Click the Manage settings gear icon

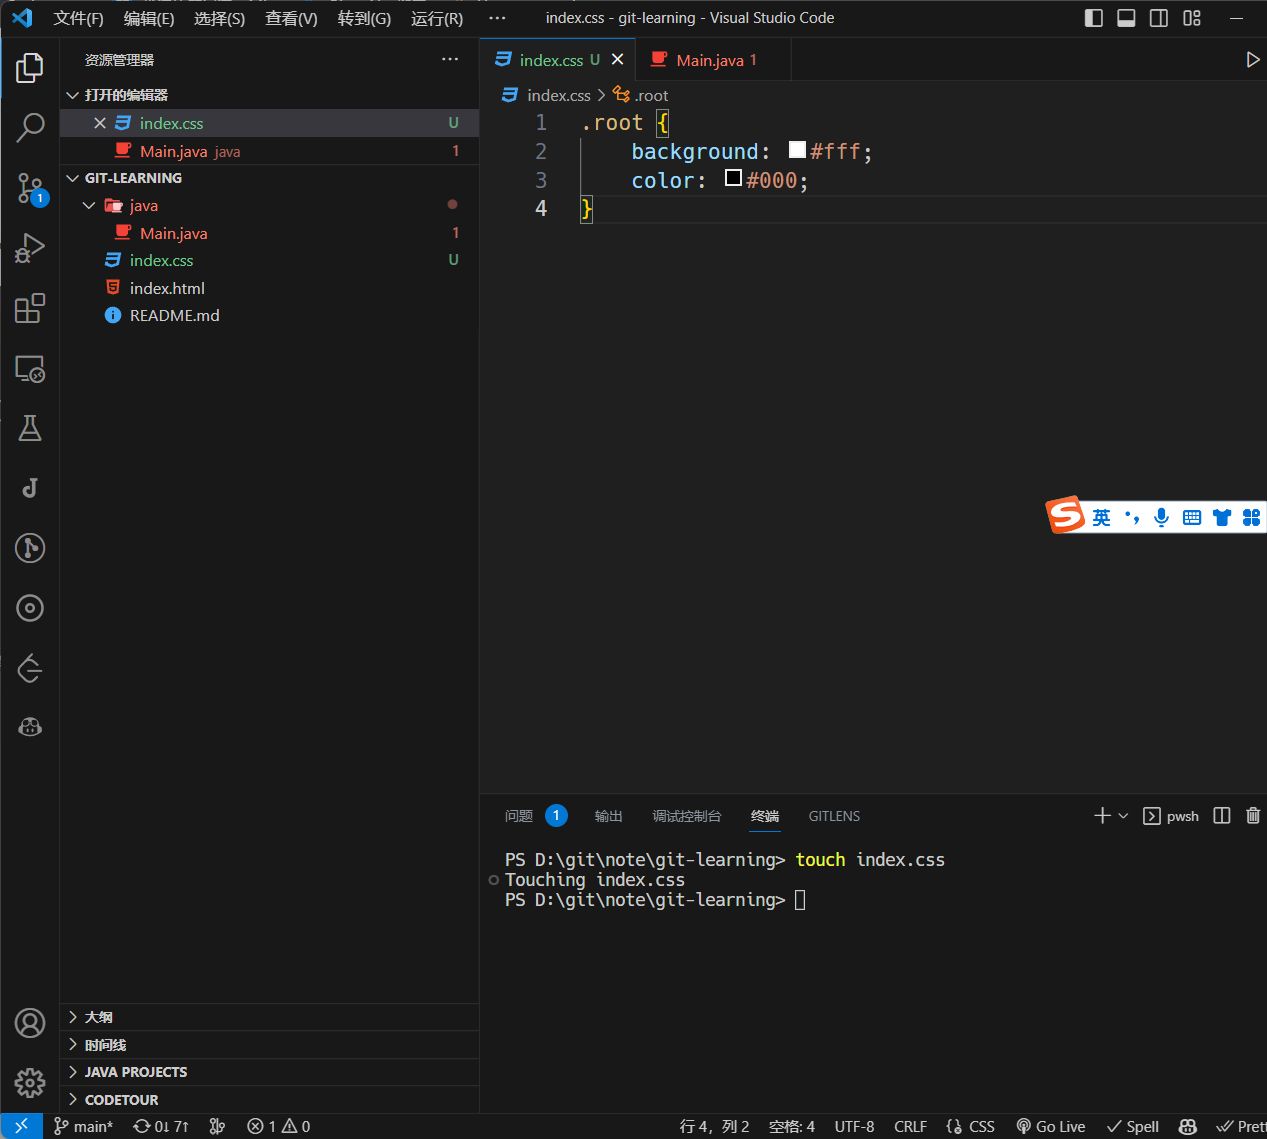(30, 1082)
